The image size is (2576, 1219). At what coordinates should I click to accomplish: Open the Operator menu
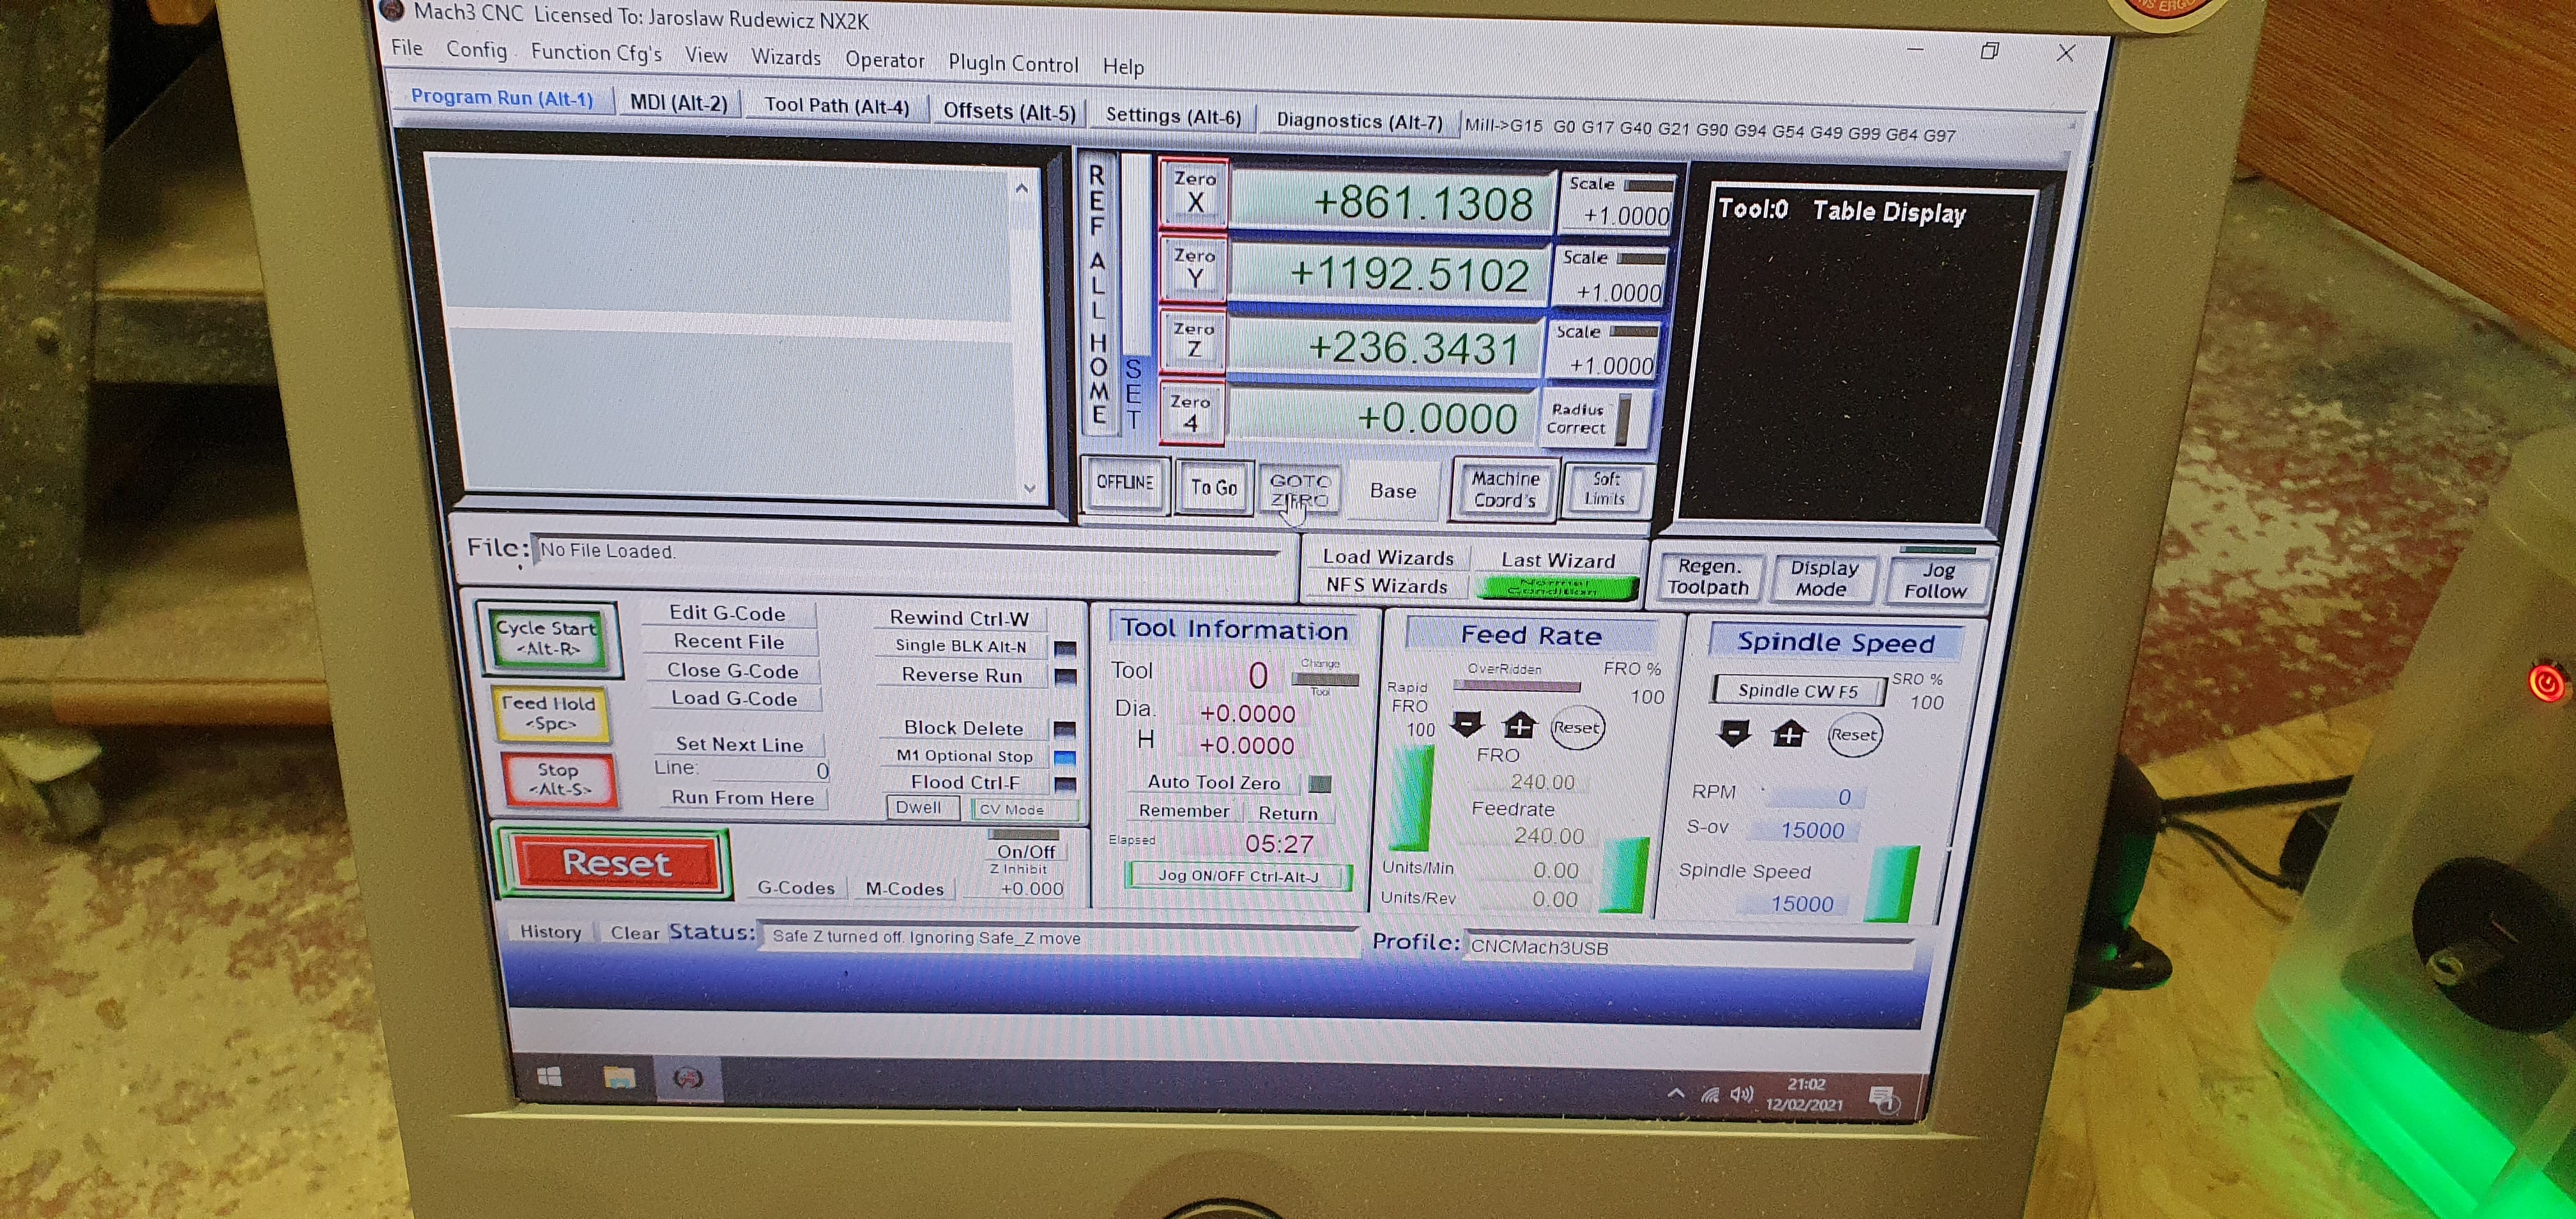click(x=884, y=60)
